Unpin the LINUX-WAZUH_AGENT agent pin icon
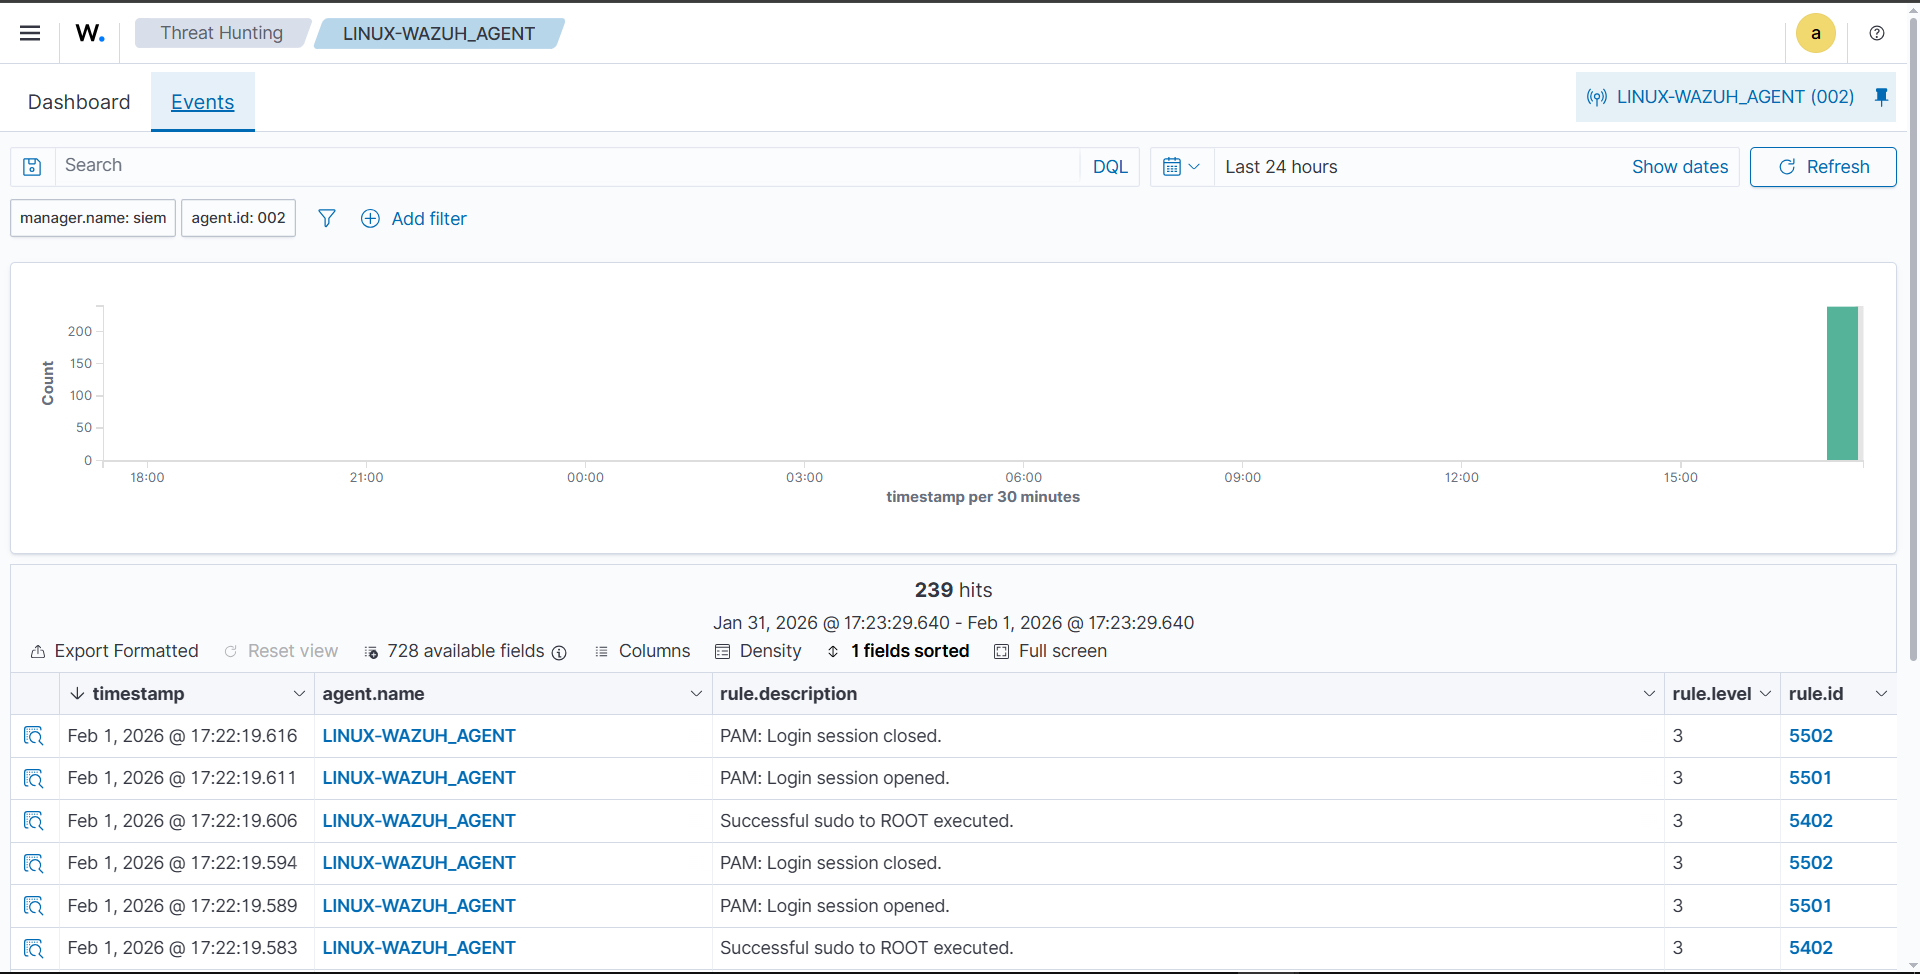Viewport: 1920px width, 974px height. 1881,97
